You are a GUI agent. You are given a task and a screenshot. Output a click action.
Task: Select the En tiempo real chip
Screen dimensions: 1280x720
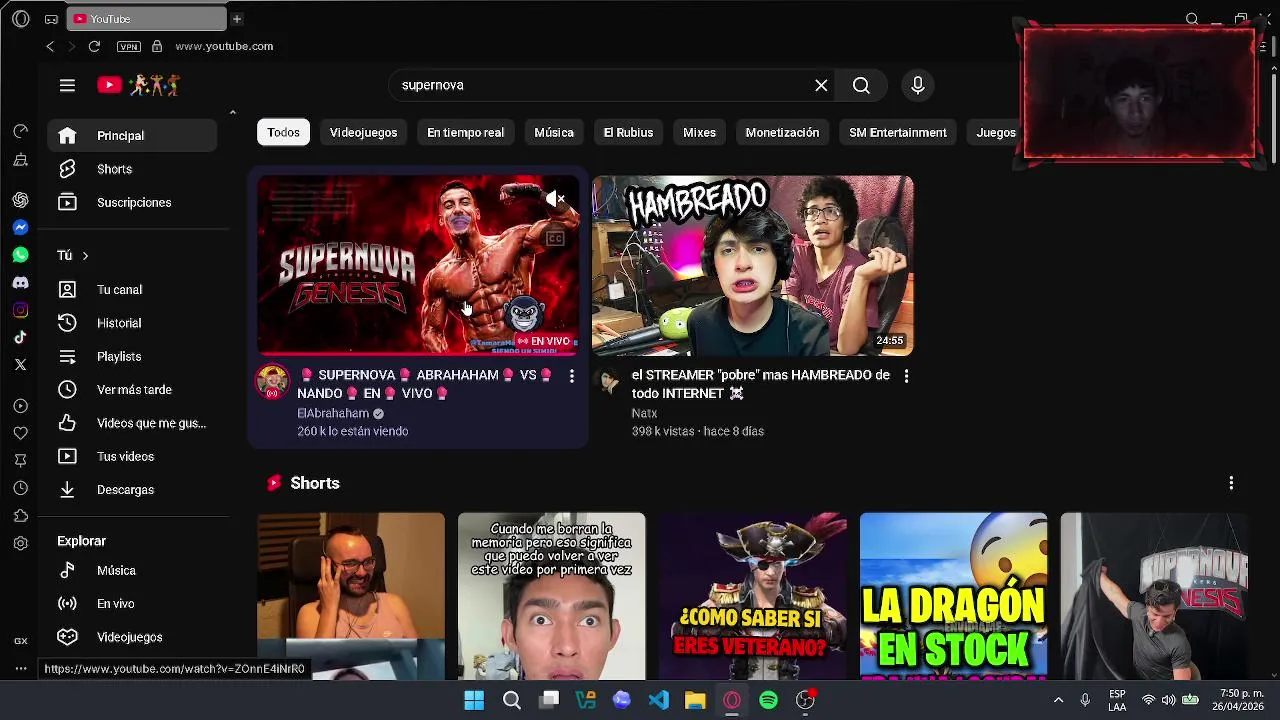465,132
